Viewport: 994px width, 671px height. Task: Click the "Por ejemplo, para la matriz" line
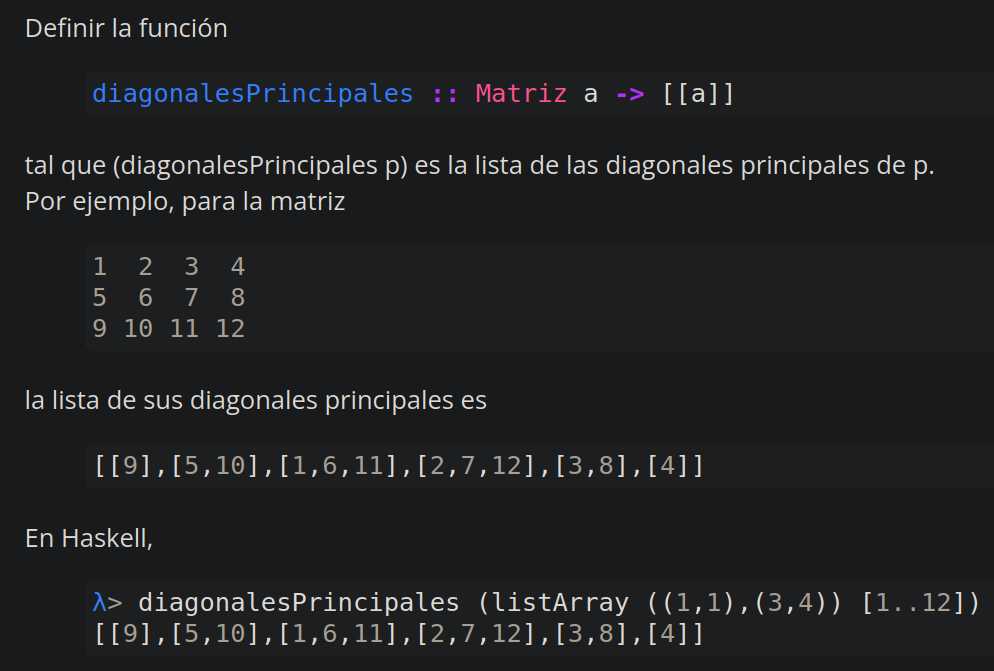[x=185, y=201]
